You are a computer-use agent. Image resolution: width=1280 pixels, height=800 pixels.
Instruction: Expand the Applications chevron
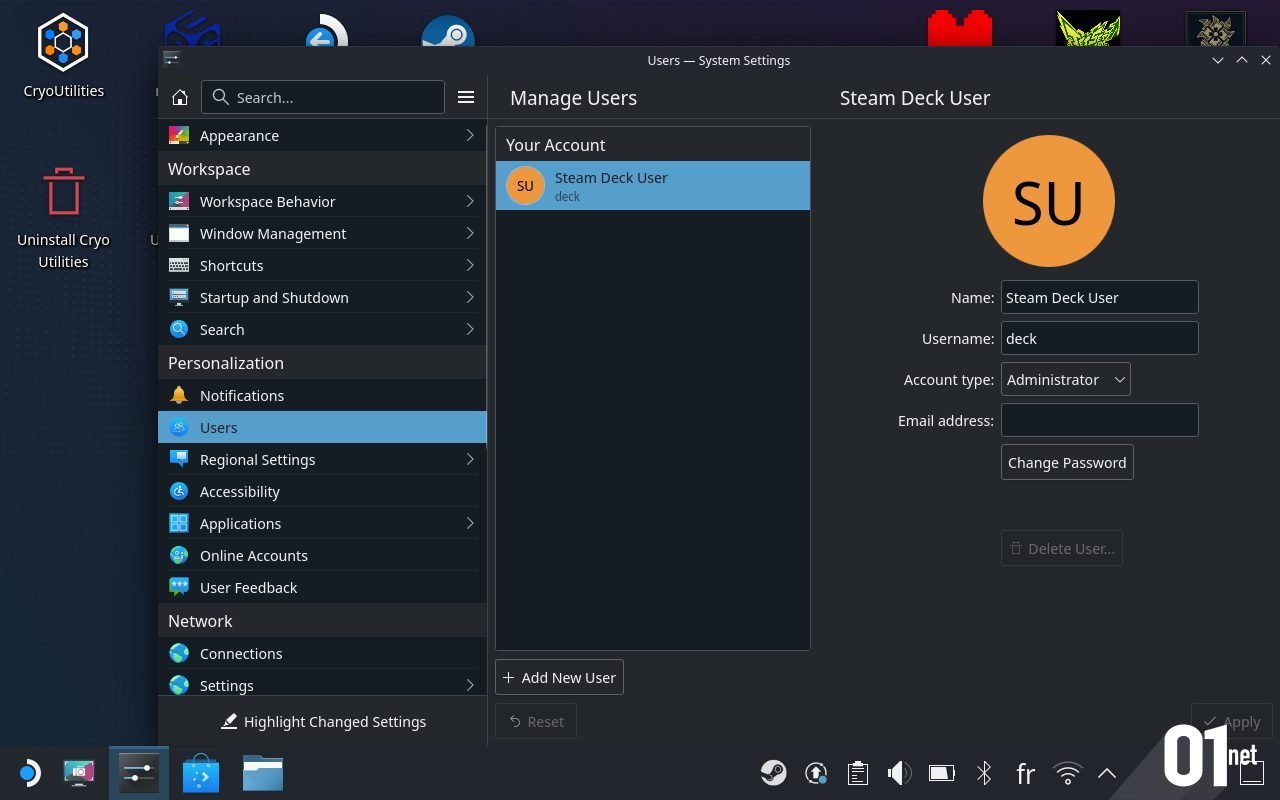pyautogui.click(x=470, y=523)
